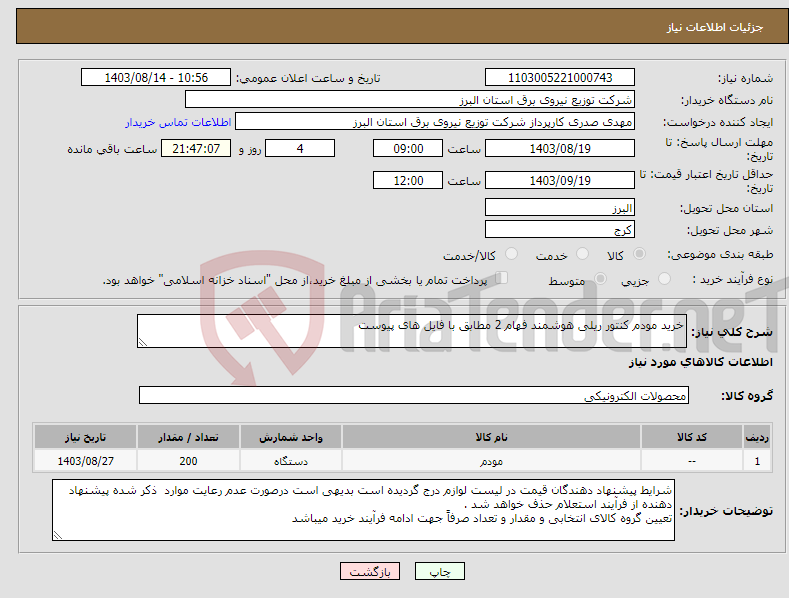
Task: Click the response deadline date 1403/08/19
Action: 560,148
